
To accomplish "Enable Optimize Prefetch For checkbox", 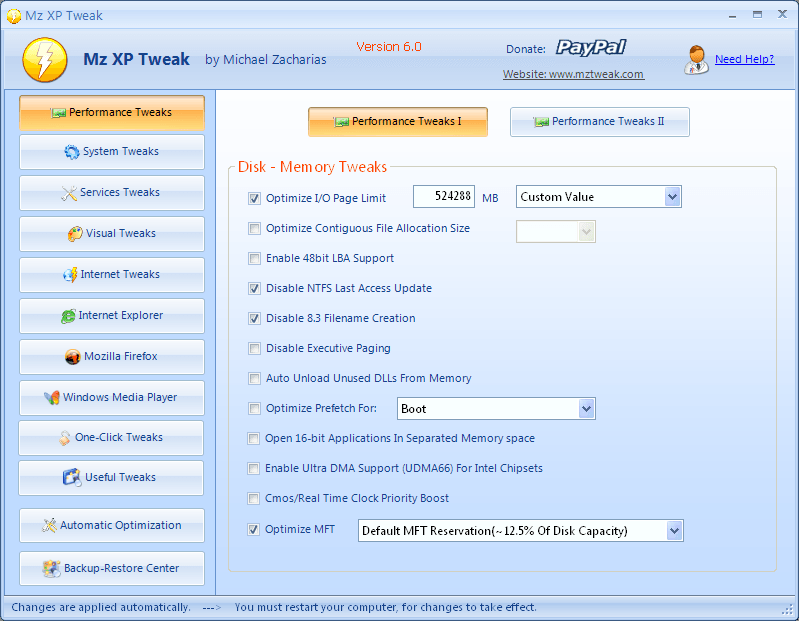I will 254,409.
